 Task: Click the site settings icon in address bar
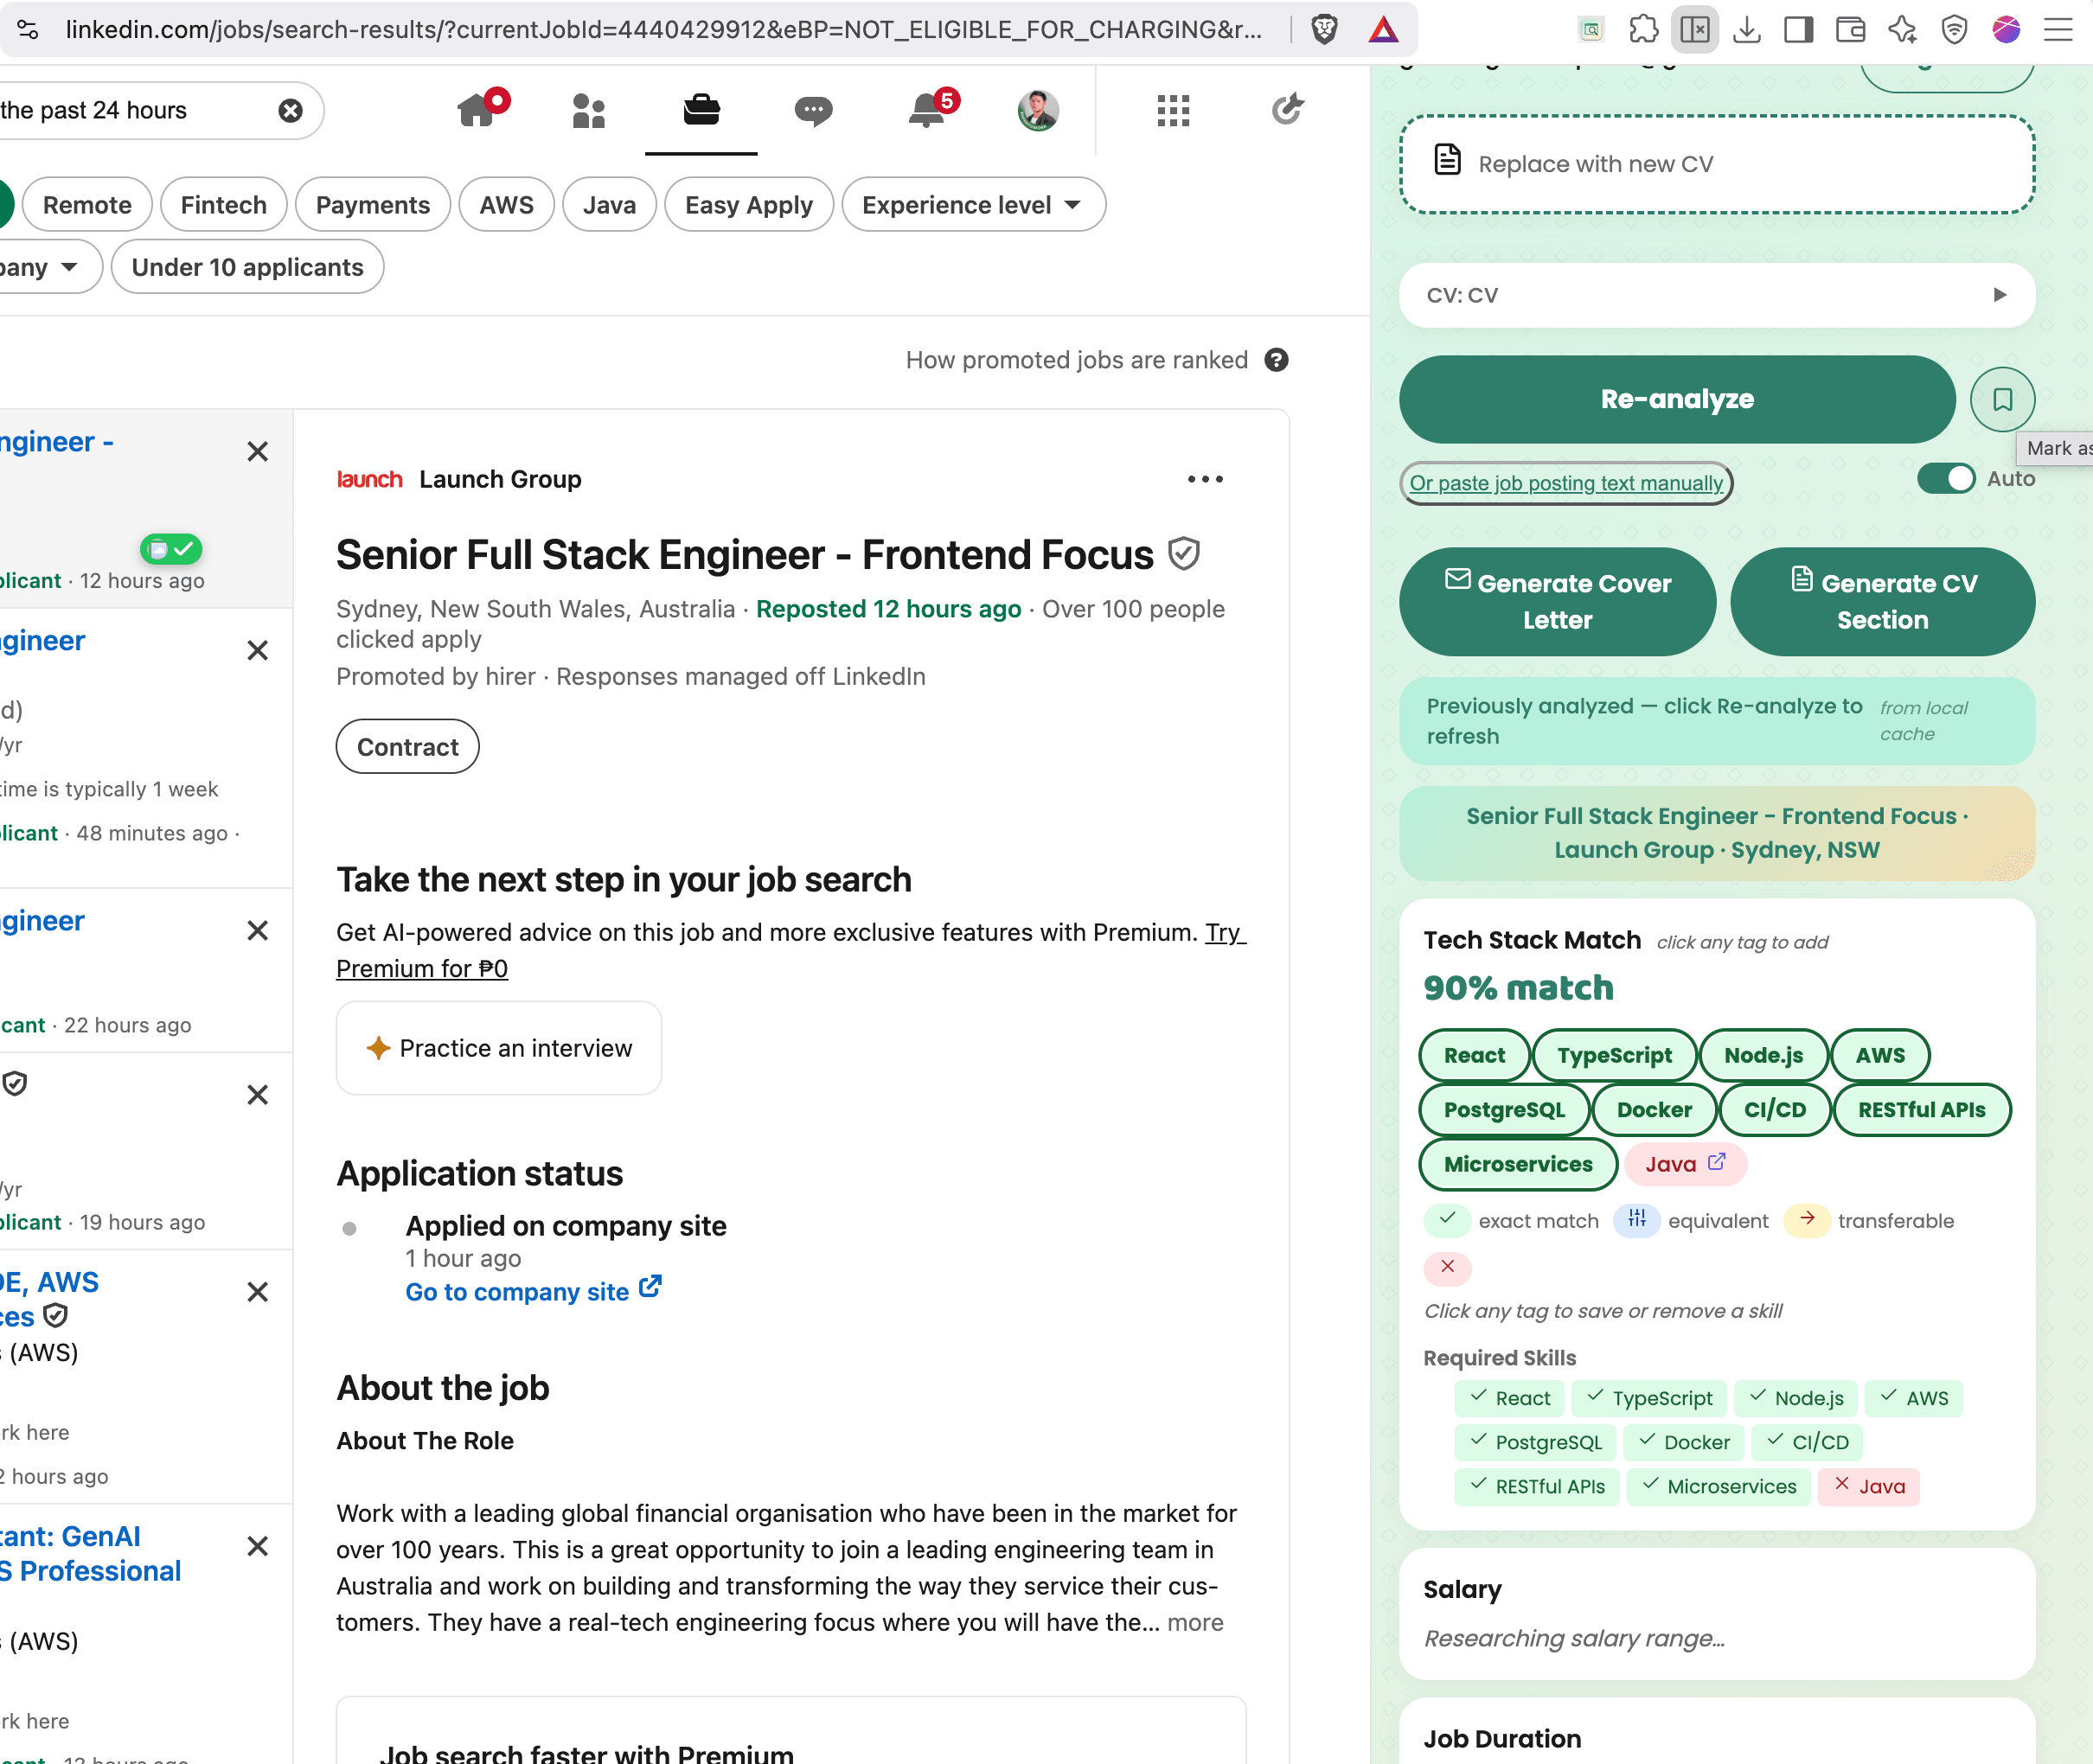(28, 30)
